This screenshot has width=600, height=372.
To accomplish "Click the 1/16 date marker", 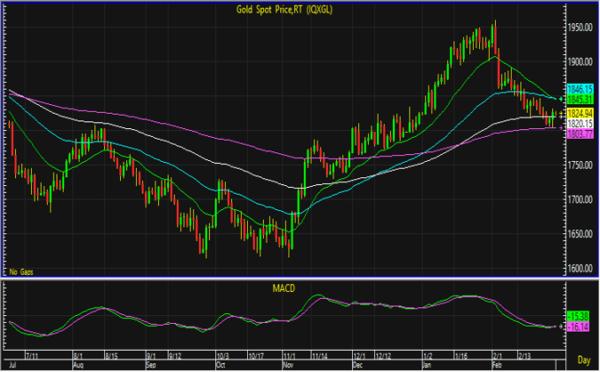I will 461,356.
